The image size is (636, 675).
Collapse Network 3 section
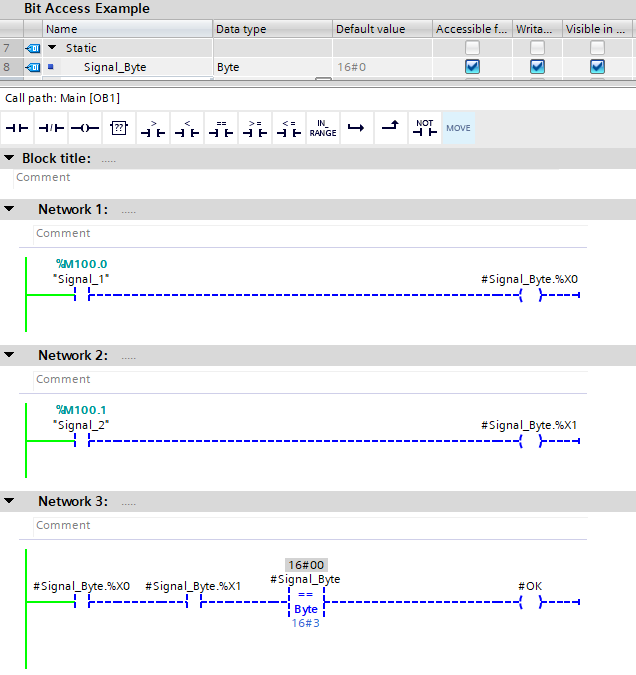coord(10,501)
